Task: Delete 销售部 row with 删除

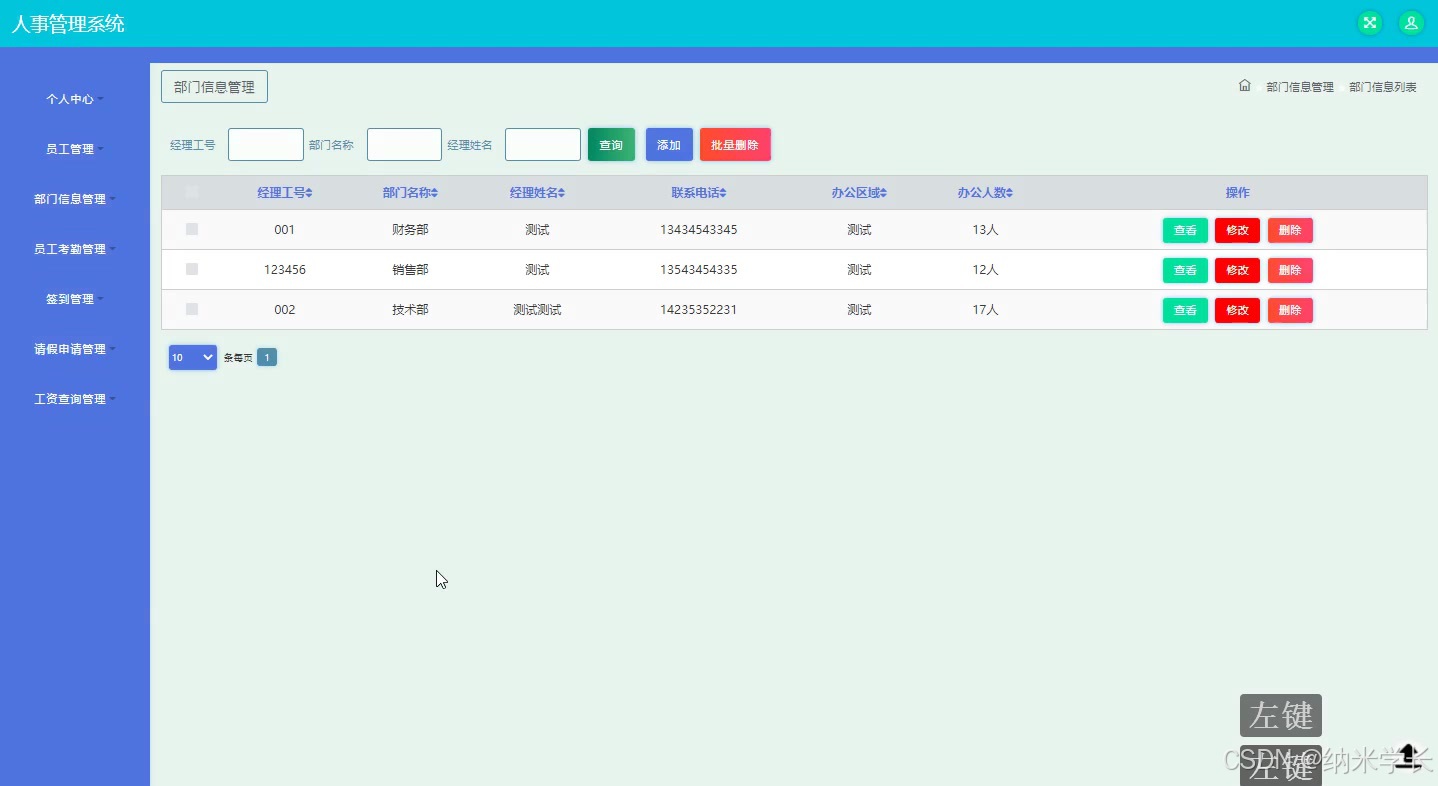Action: click(1290, 270)
